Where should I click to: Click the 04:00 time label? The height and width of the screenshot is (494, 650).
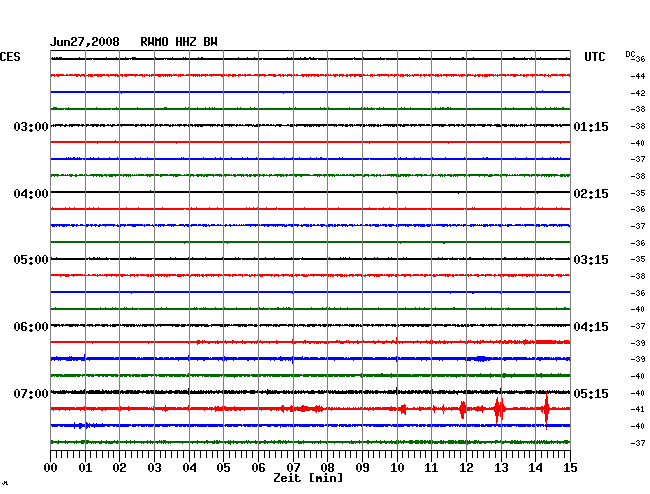31,194
